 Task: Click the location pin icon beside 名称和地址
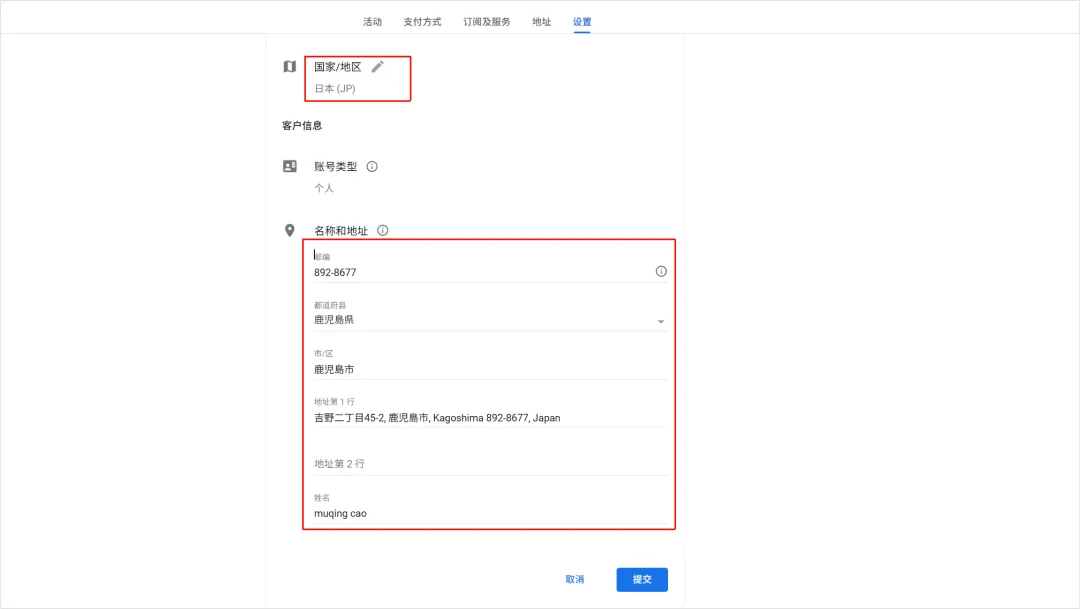click(x=288, y=230)
